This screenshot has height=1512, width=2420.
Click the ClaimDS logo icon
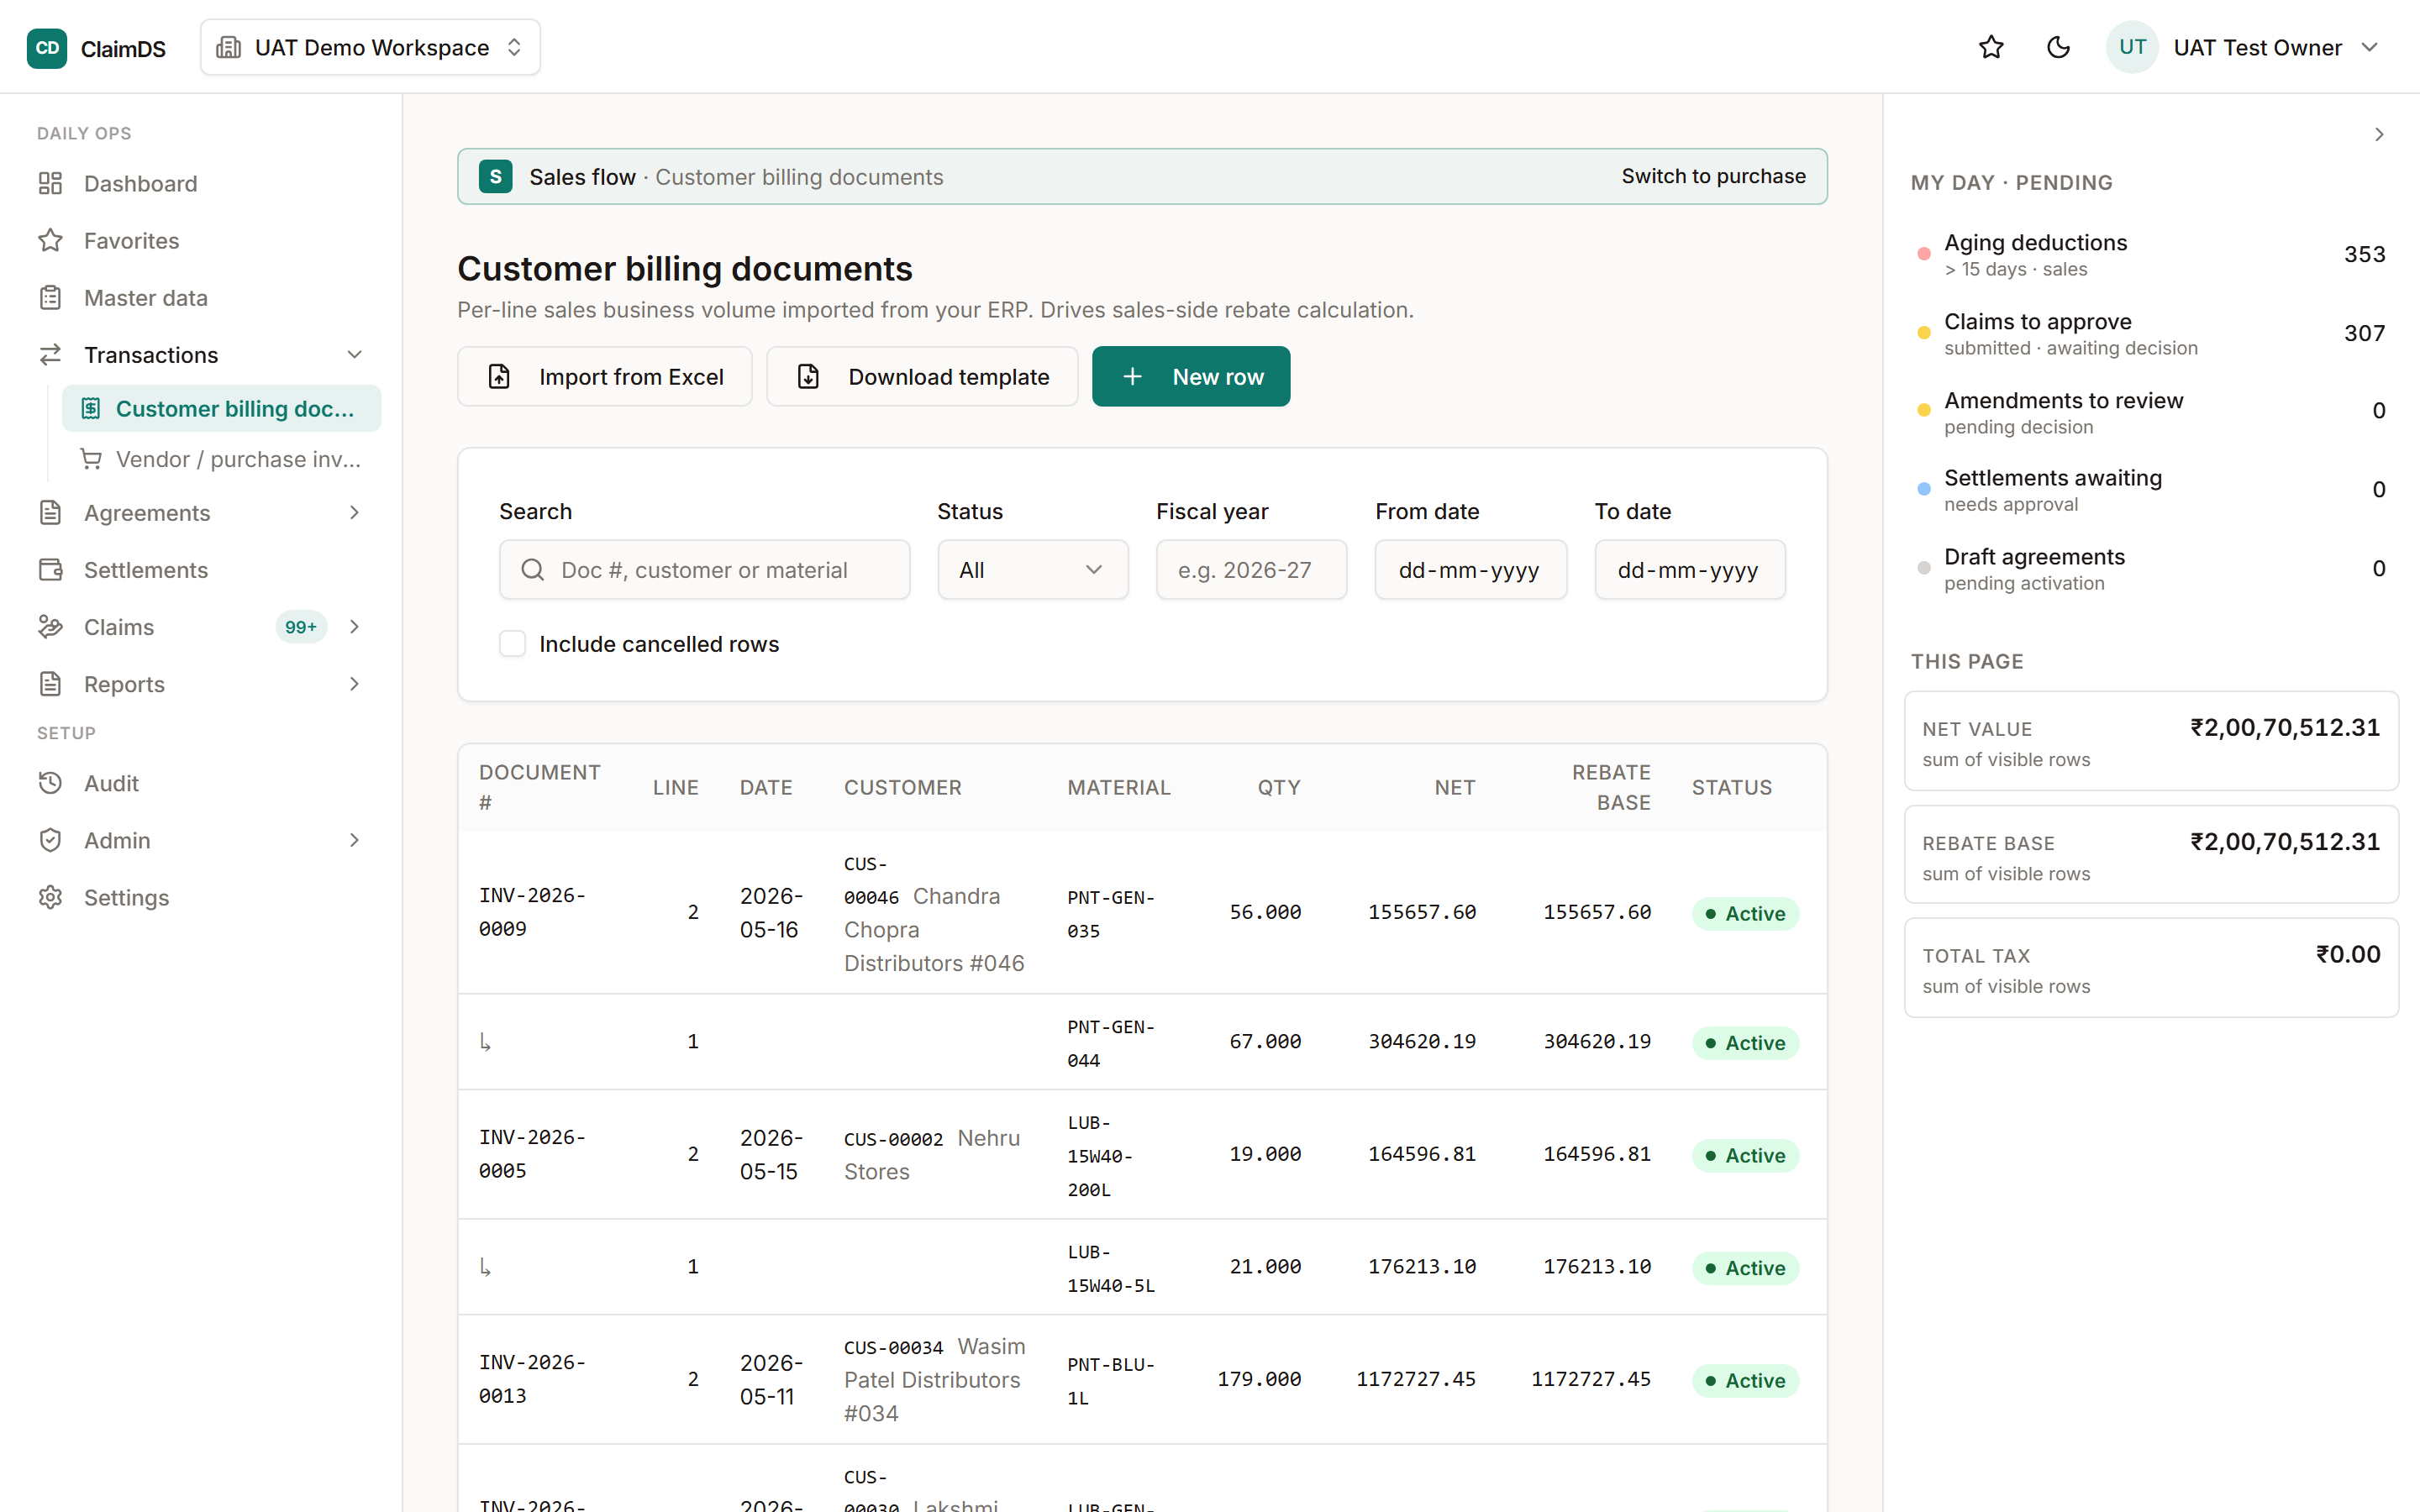click(x=47, y=48)
